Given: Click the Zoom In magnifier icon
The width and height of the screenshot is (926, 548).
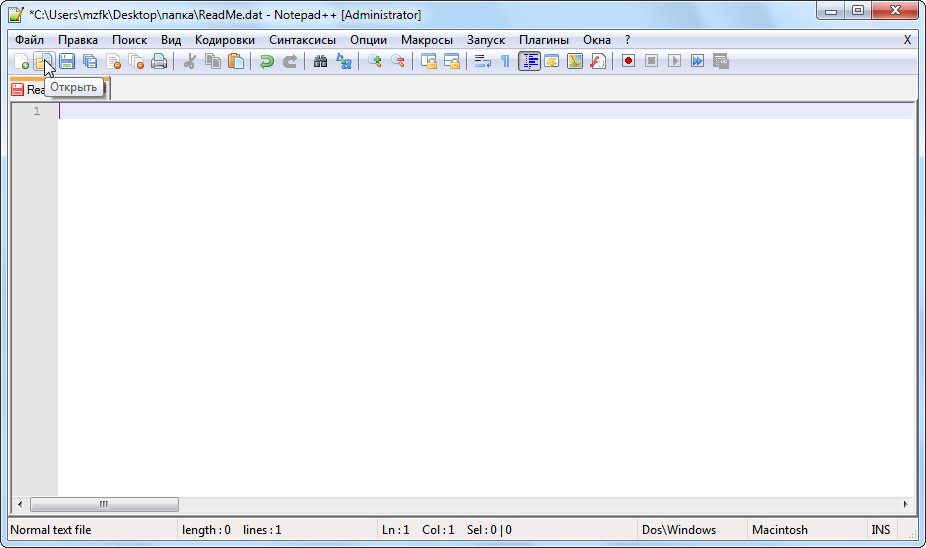Looking at the screenshot, I should click(375, 62).
